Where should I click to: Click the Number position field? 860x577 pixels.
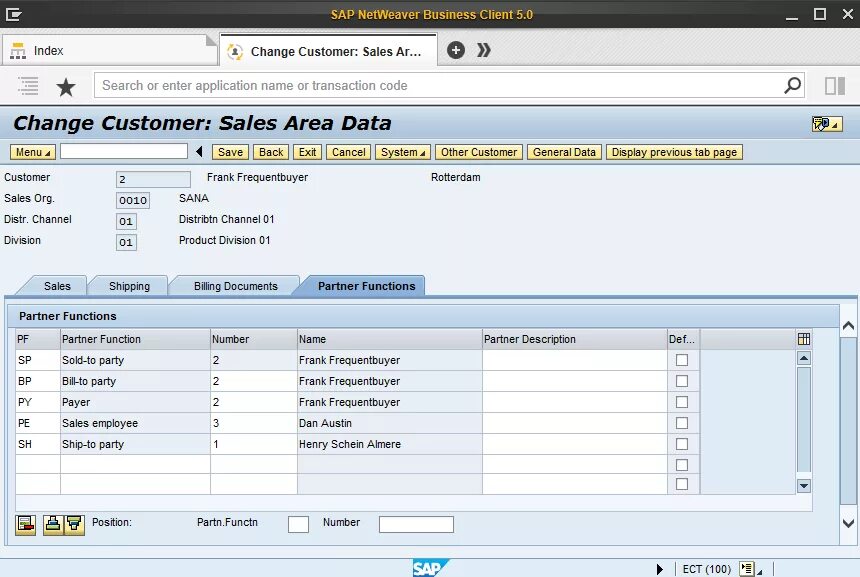[x=416, y=524]
